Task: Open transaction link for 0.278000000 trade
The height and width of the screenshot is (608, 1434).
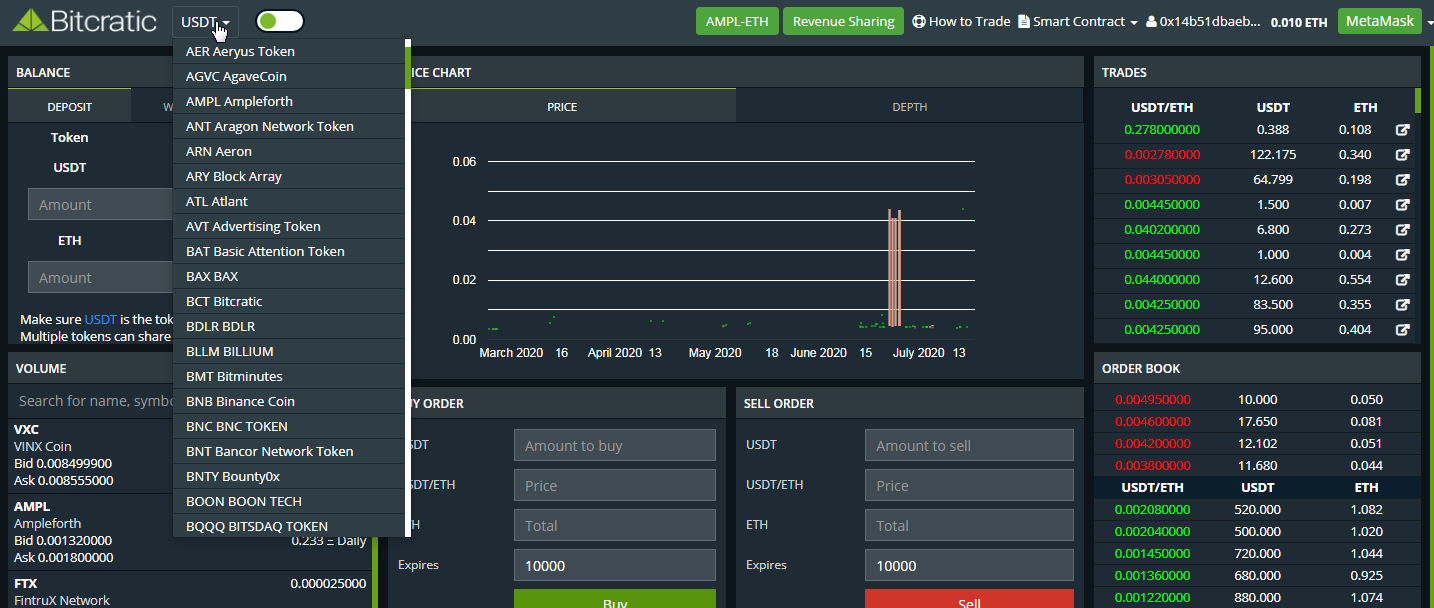Action: tap(1403, 130)
